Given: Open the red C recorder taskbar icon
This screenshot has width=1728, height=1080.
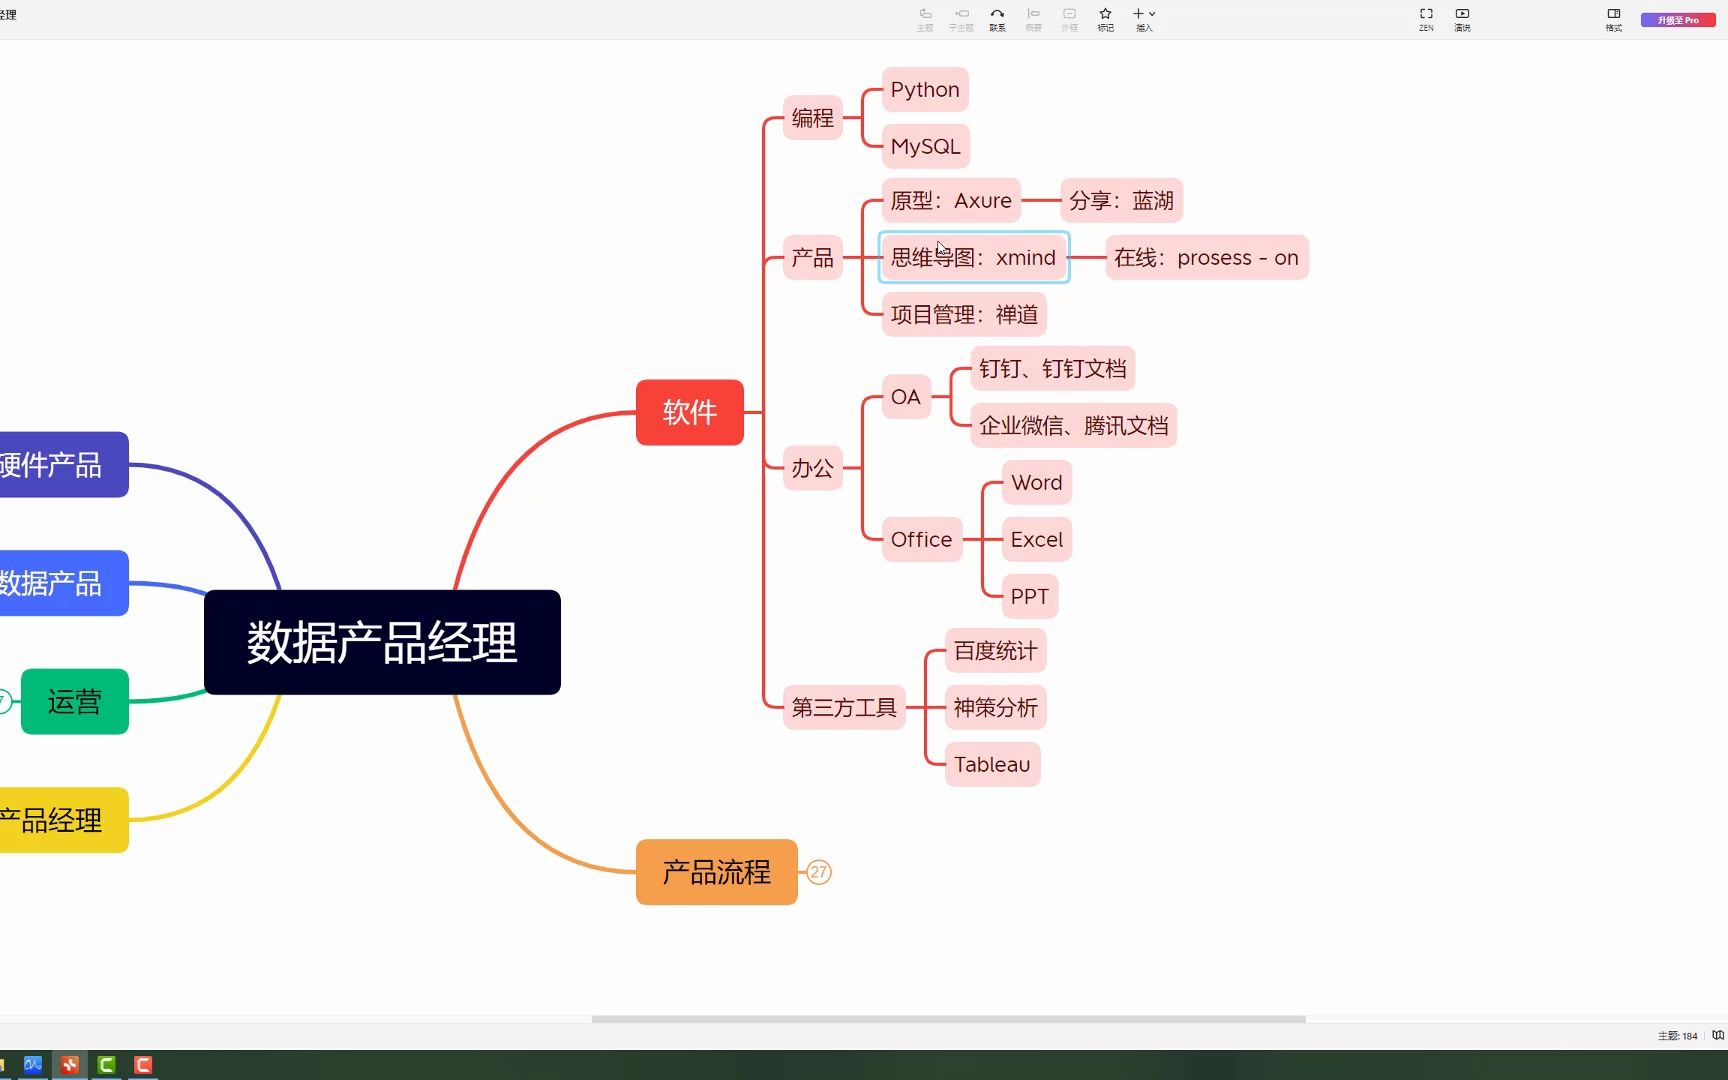Looking at the screenshot, I should coord(144,1065).
